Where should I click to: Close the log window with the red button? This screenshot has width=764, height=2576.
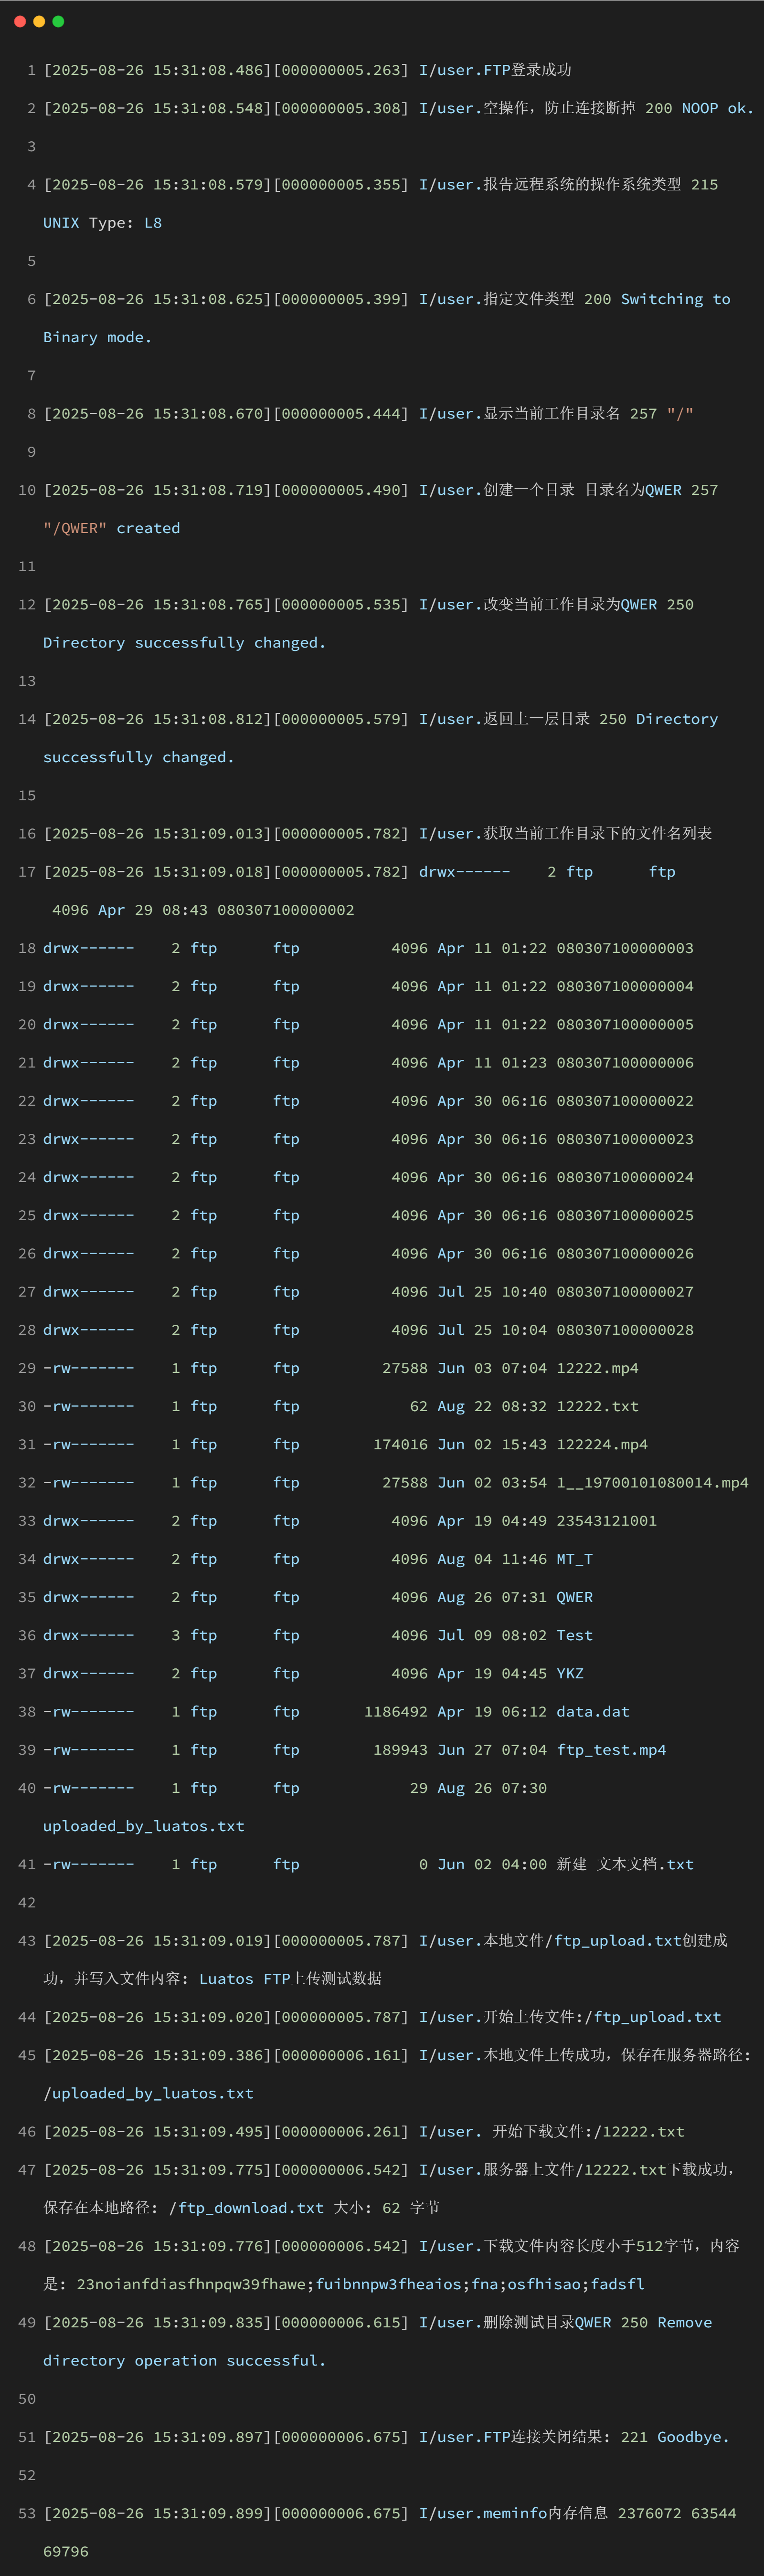pyautogui.click(x=20, y=21)
